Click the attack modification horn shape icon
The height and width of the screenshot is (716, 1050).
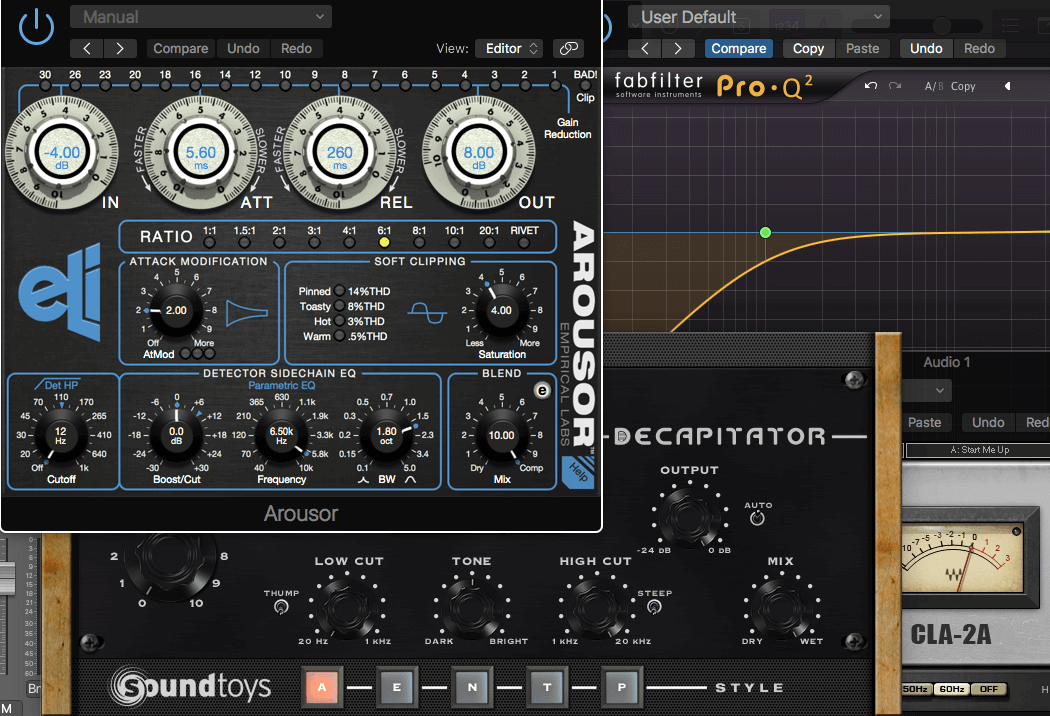[x=247, y=313]
